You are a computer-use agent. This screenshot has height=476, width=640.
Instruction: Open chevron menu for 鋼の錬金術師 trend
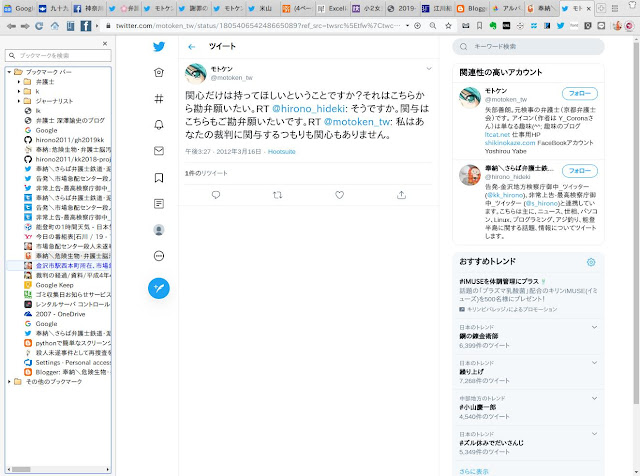point(594,327)
